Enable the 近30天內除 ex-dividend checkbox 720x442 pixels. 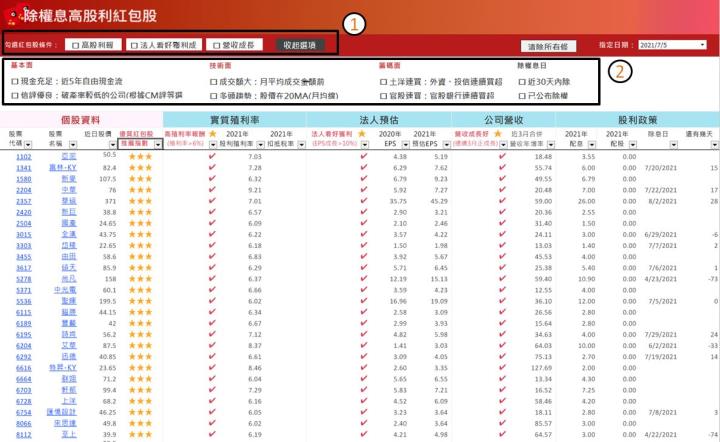522,82
